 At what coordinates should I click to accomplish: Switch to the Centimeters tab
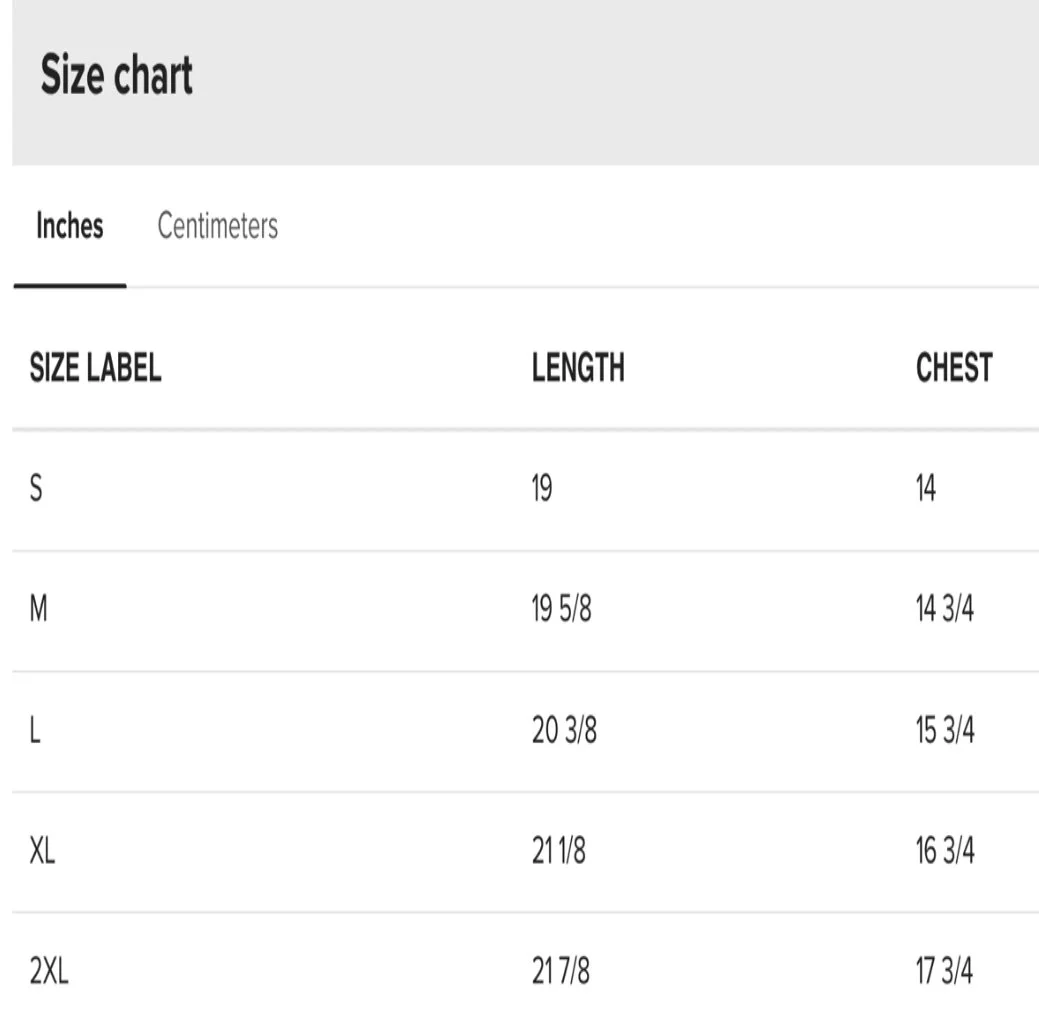tap(217, 226)
